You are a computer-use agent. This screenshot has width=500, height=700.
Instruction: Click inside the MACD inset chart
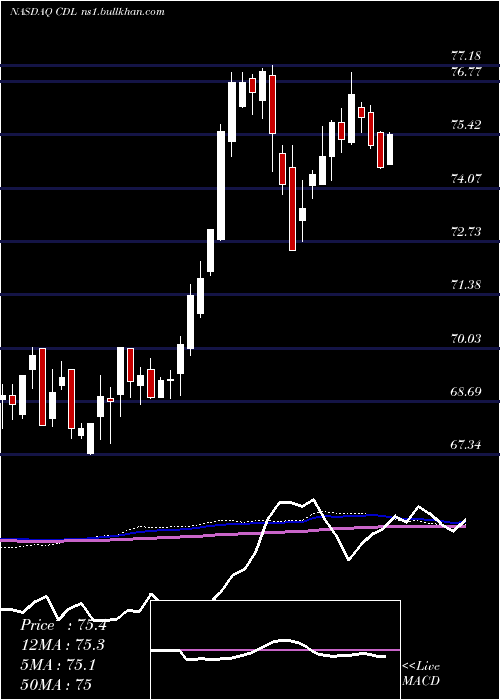tap(275, 650)
